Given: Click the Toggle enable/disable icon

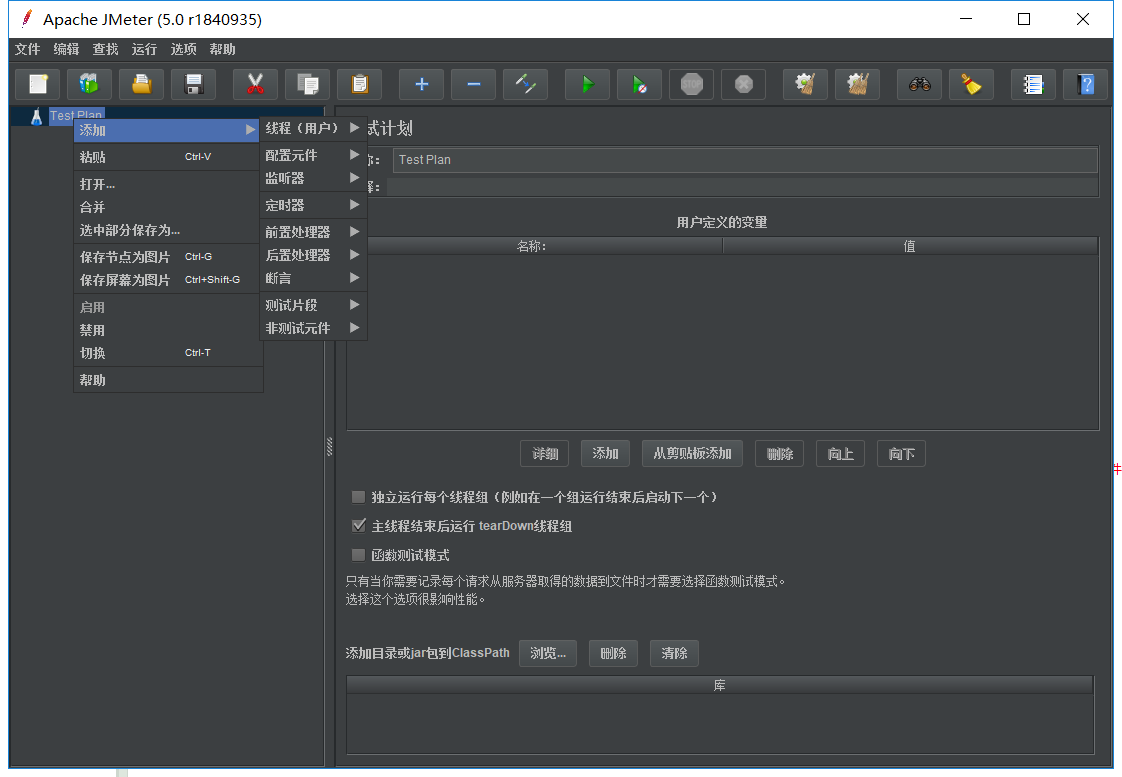Looking at the screenshot, I should [x=525, y=84].
